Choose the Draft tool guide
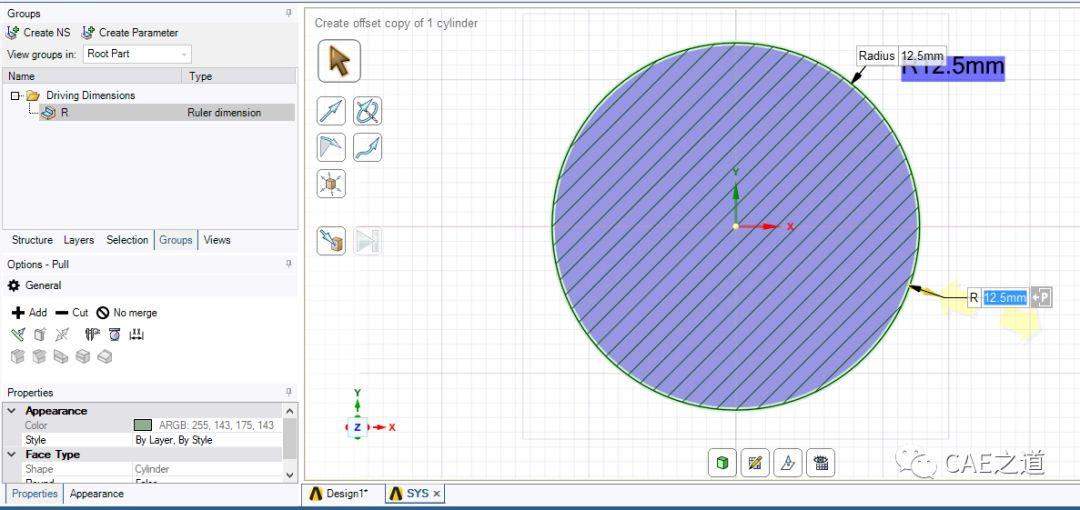The height and width of the screenshot is (510, 1080). coord(331,147)
